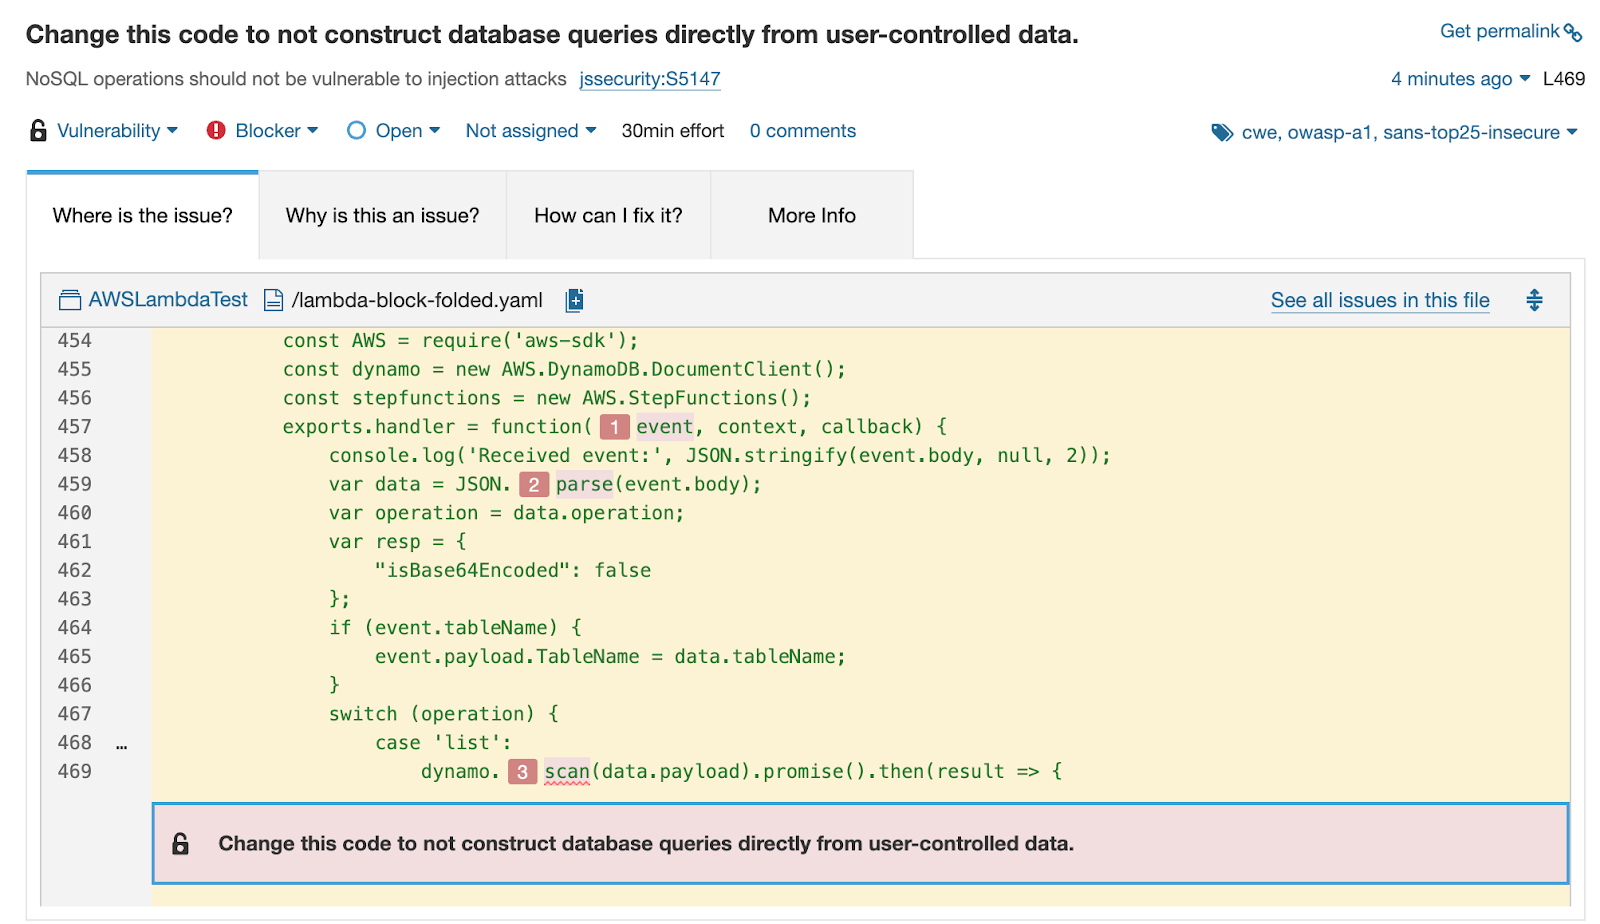Screen dimensions: 1600x924
Task: Open the Not assigned assignee dropdown
Action: coord(530,131)
